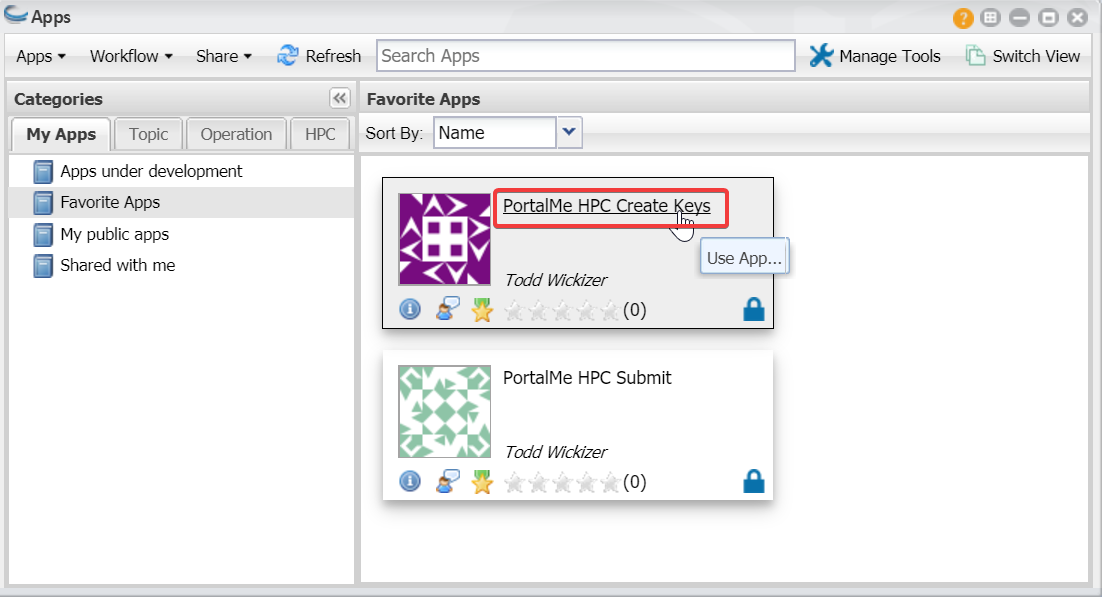This screenshot has height=597, width=1102.
Task: Expand the Apps menu
Action: click(41, 56)
